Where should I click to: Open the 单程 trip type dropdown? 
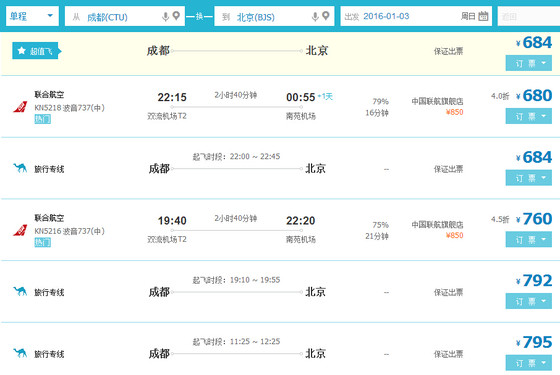click(x=32, y=16)
